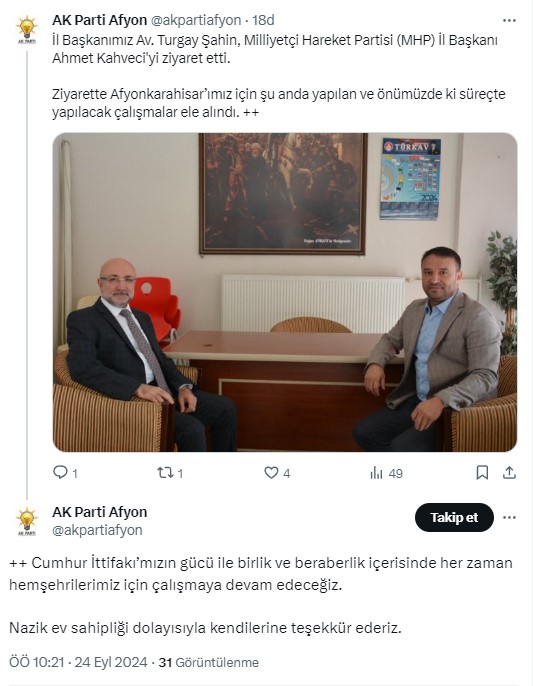Click the AK Parti Afyon name on top tweet
This screenshot has height=686, width=533.
99,20
